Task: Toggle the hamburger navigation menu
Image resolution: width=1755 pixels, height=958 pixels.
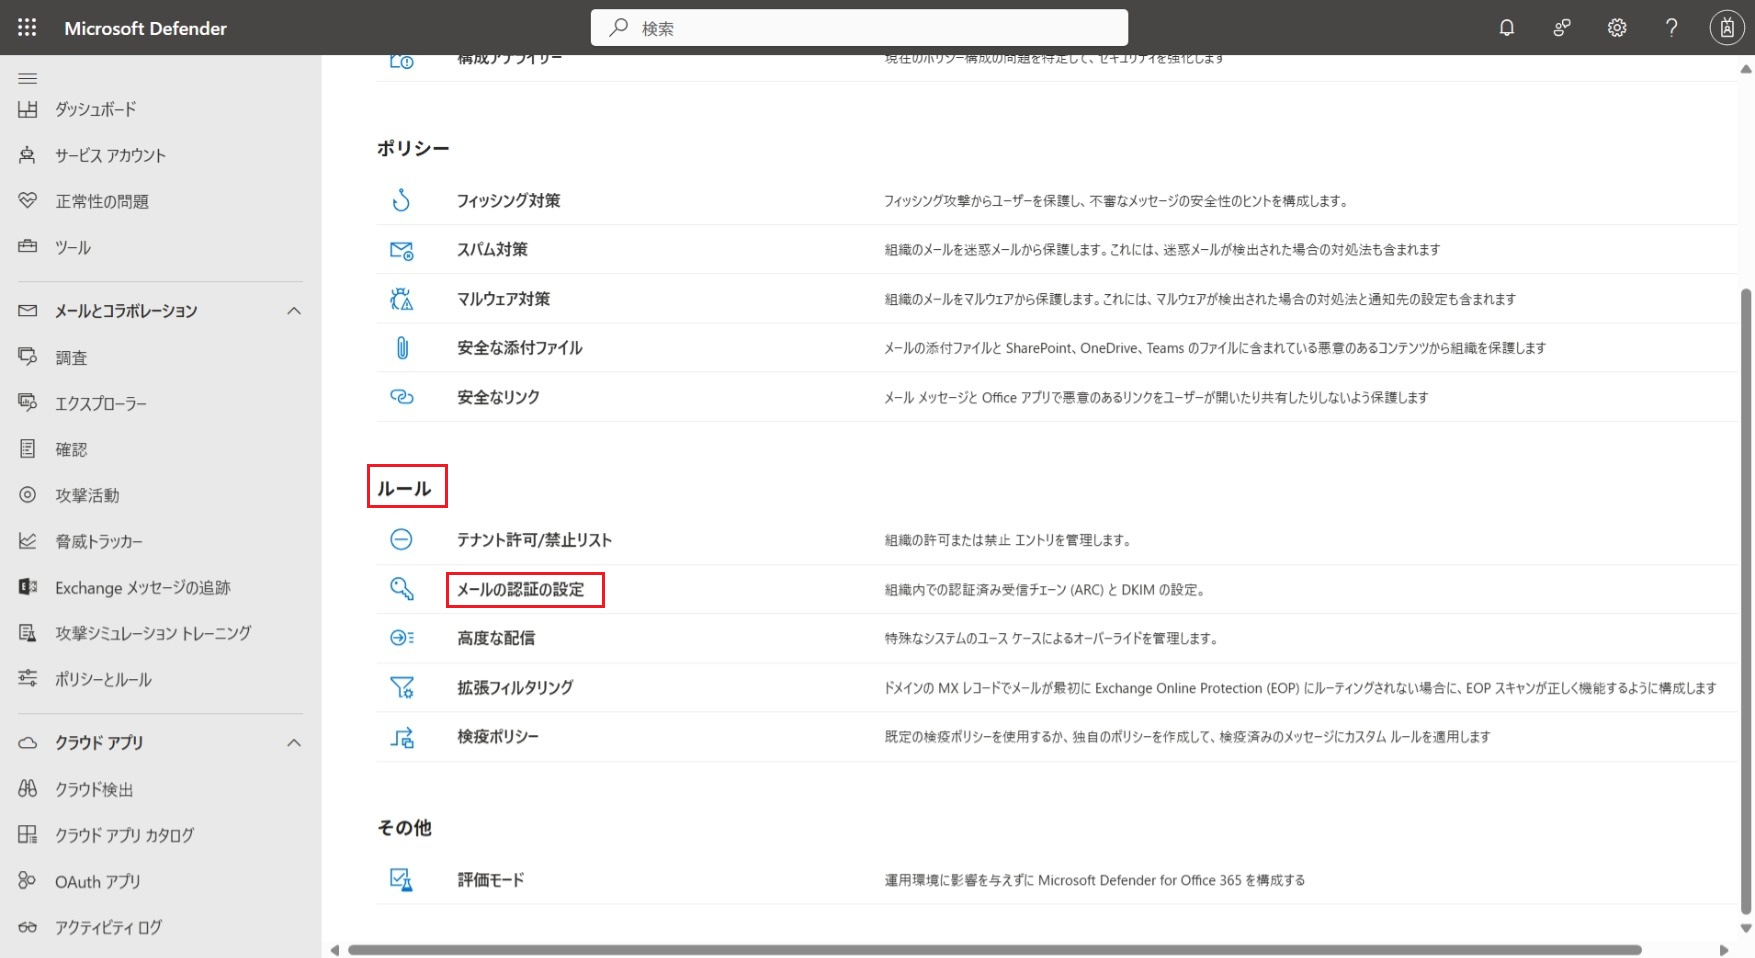Action: (28, 78)
